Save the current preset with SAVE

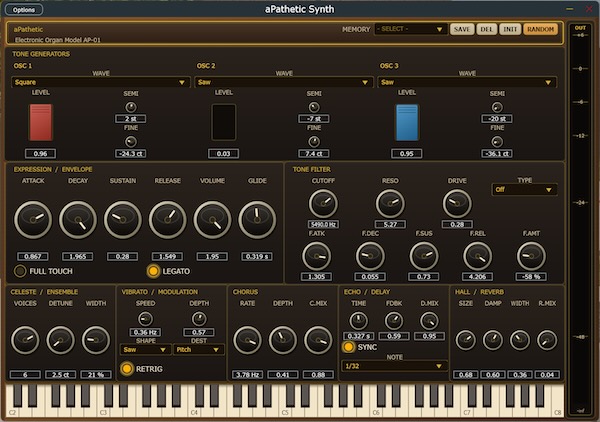(x=462, y=29)
